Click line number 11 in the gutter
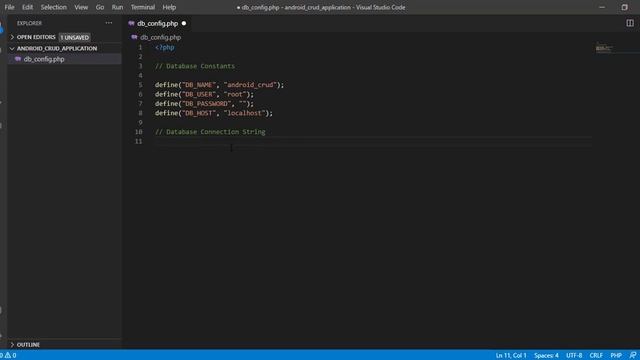 138,141
